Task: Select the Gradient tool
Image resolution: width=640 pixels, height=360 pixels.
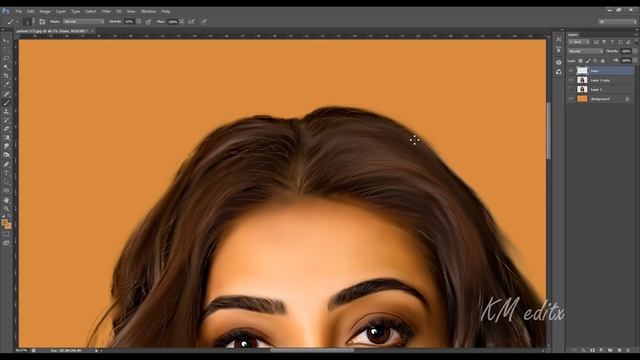Action: pyautogui.click(x=6, y=138)
